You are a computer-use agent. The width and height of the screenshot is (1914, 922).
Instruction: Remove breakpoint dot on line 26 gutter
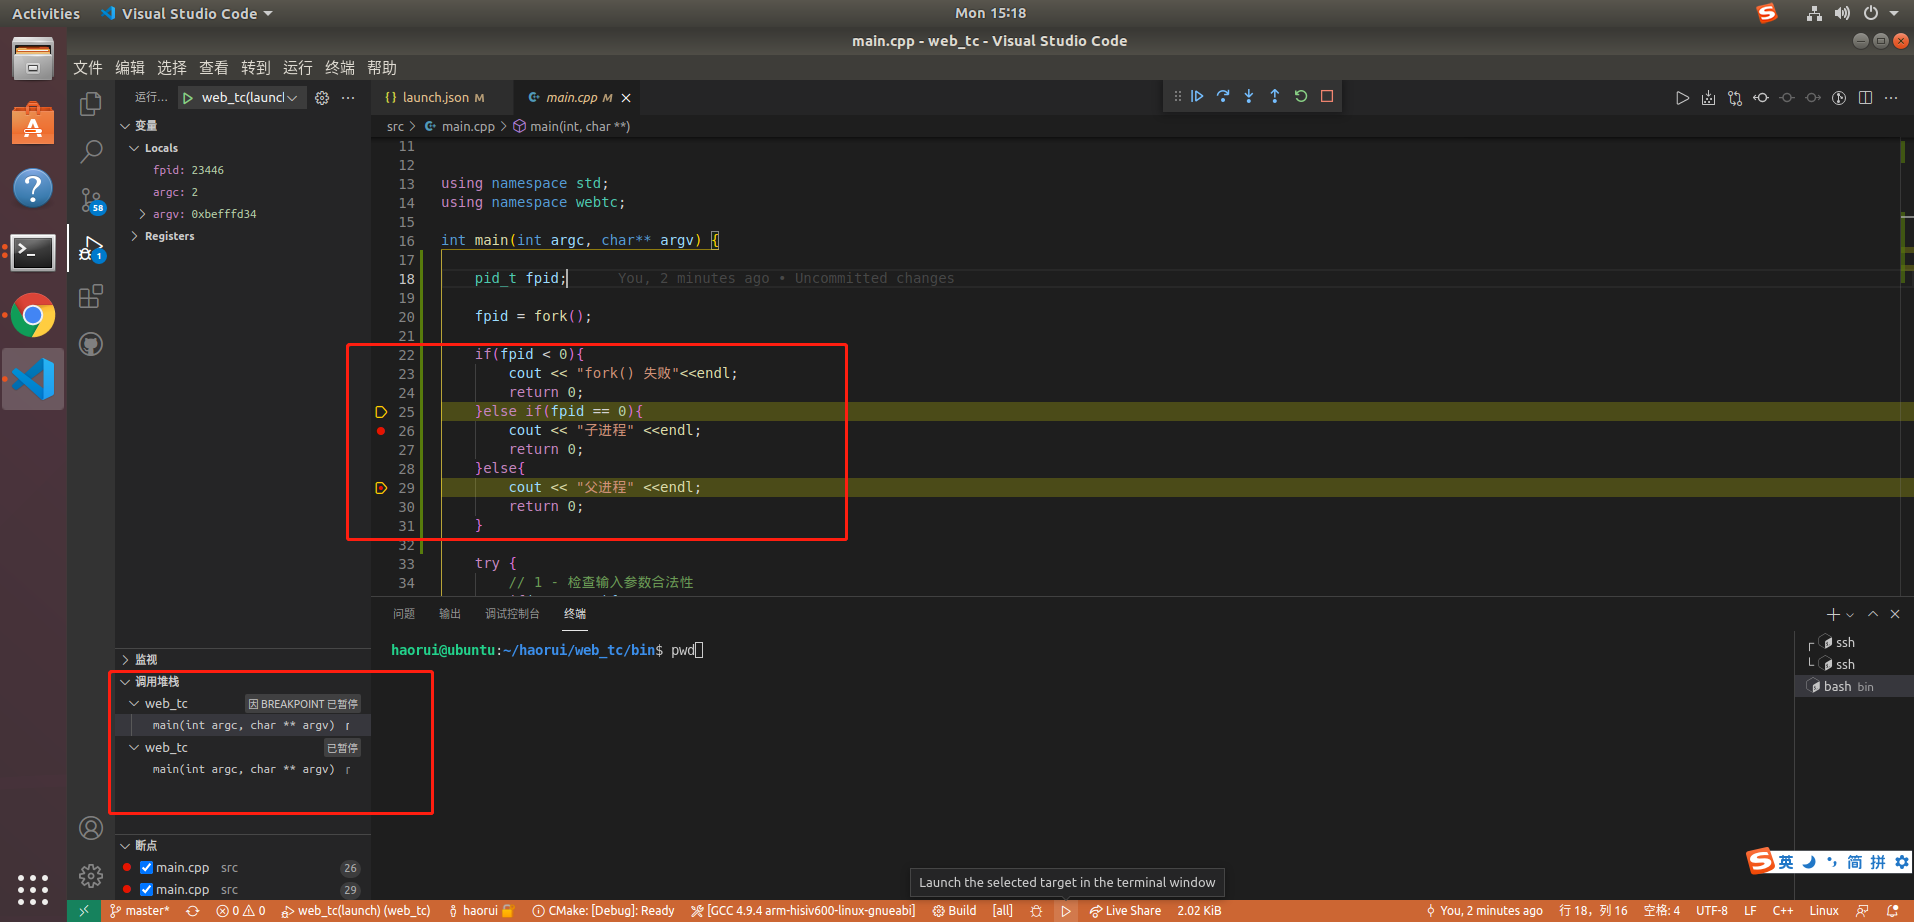381,431
